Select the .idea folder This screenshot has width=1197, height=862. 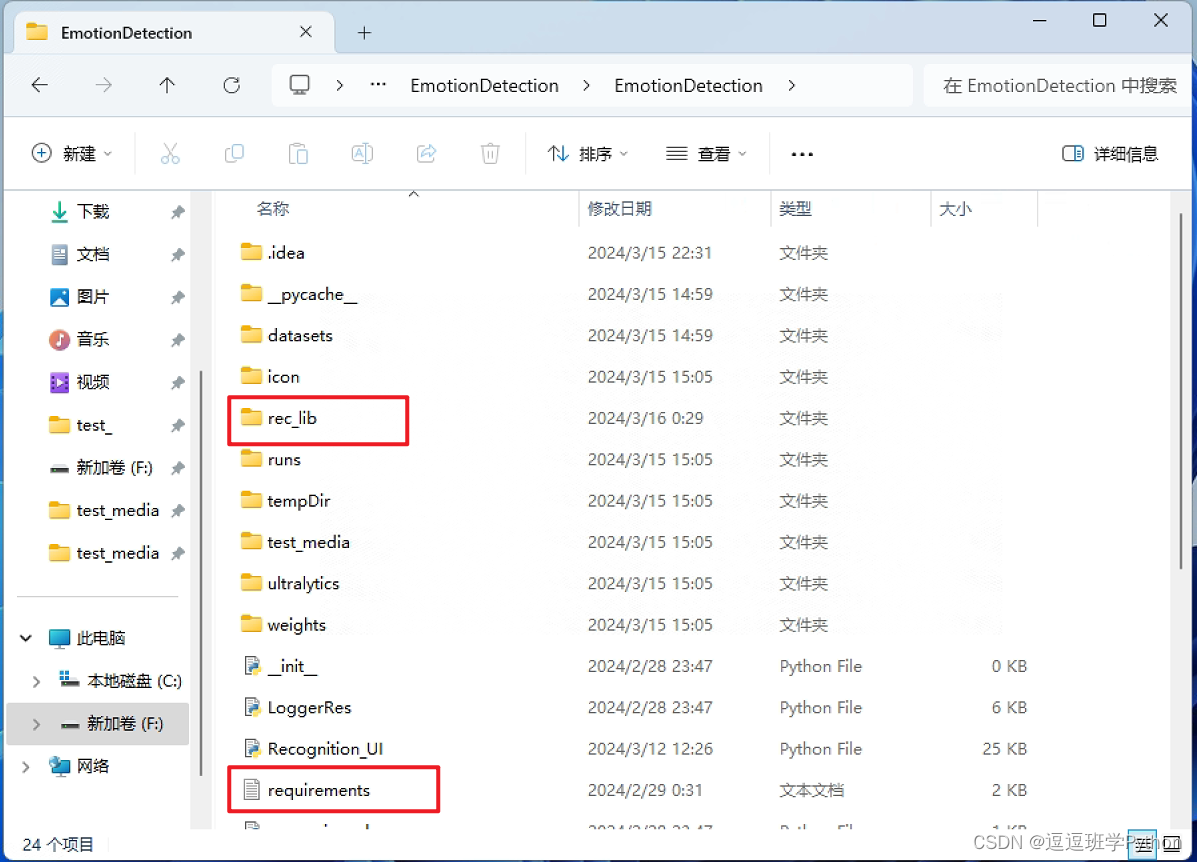[286, 253]
